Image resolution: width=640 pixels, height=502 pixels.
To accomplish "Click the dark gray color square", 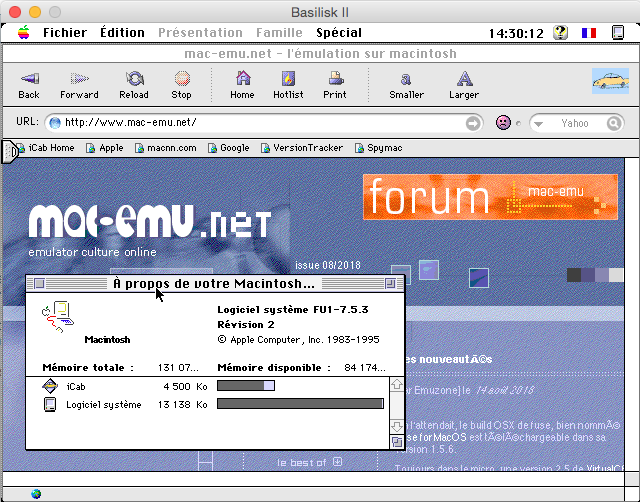I will (574, 275).
